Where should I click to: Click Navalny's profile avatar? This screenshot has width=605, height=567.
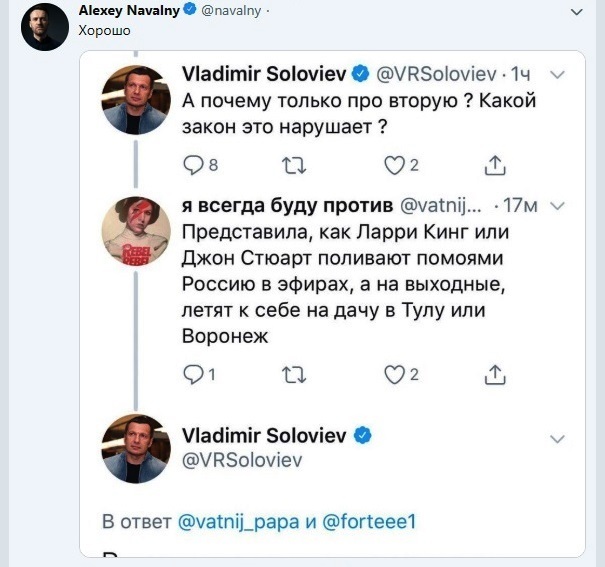44,26
